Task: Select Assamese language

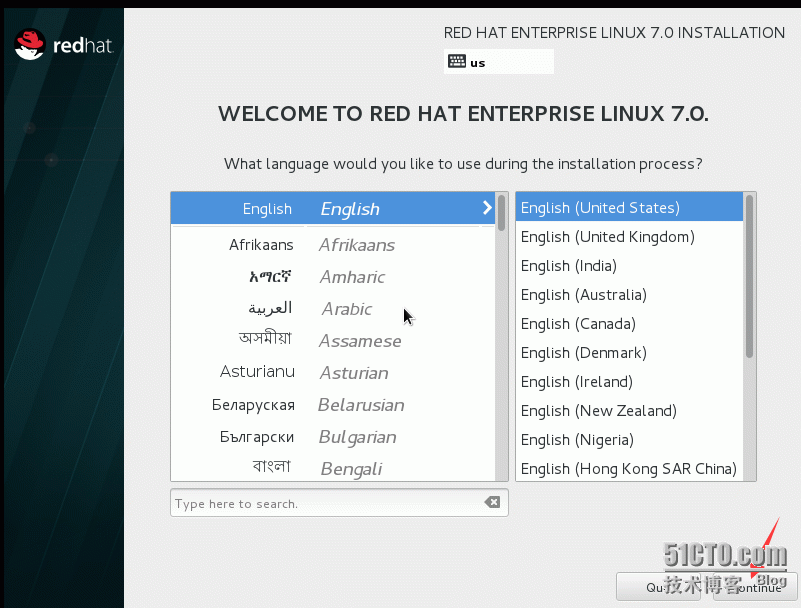Action: pos(333,341)
